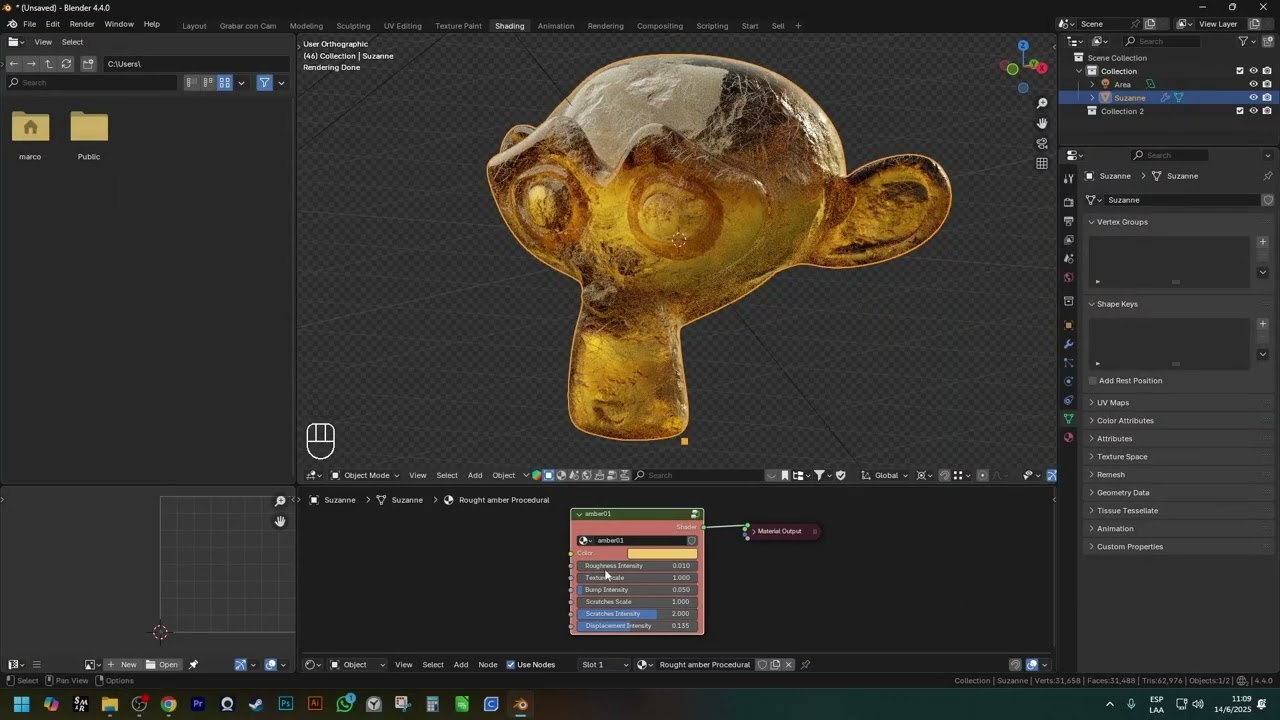
Task: Add a vertex group with plus button
Action: (x=1262, y=242)
